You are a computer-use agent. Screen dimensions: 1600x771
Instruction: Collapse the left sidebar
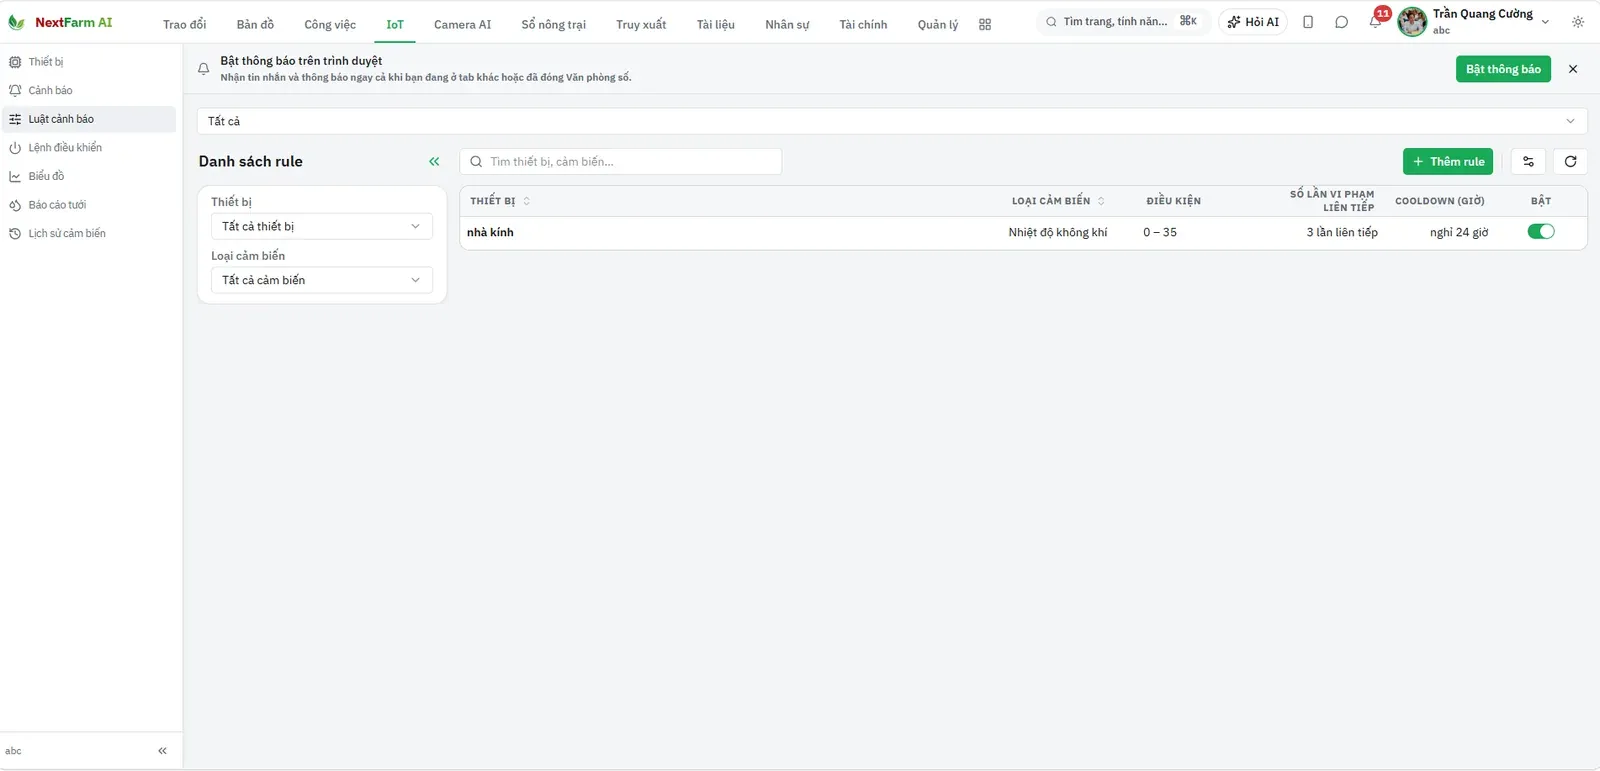pyautogui.click(x=162, y=751)
